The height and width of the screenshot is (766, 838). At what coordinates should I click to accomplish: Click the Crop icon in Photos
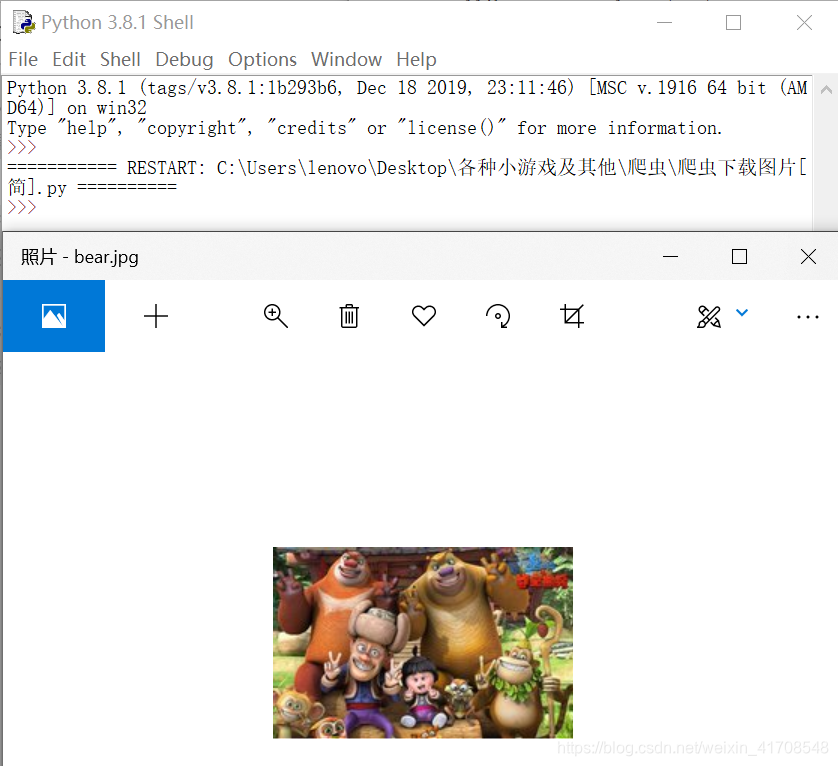coord(572,316)
